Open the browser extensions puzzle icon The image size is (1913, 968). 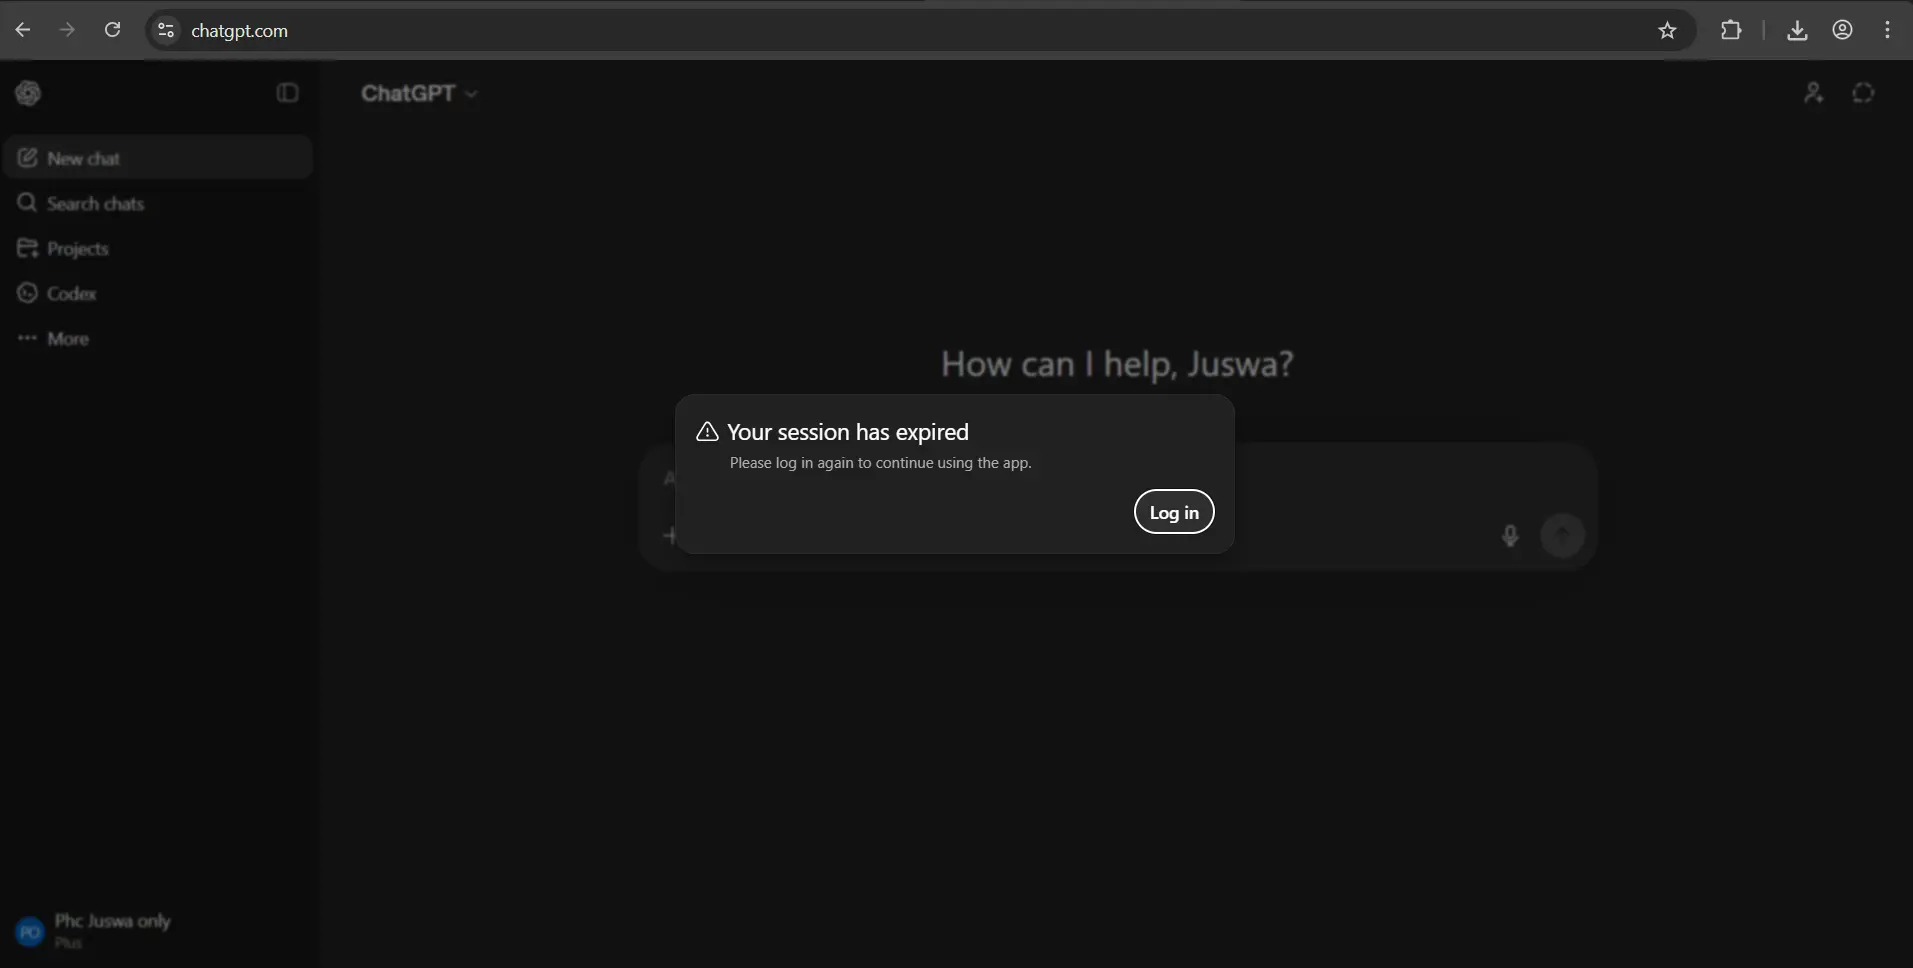1731,30
